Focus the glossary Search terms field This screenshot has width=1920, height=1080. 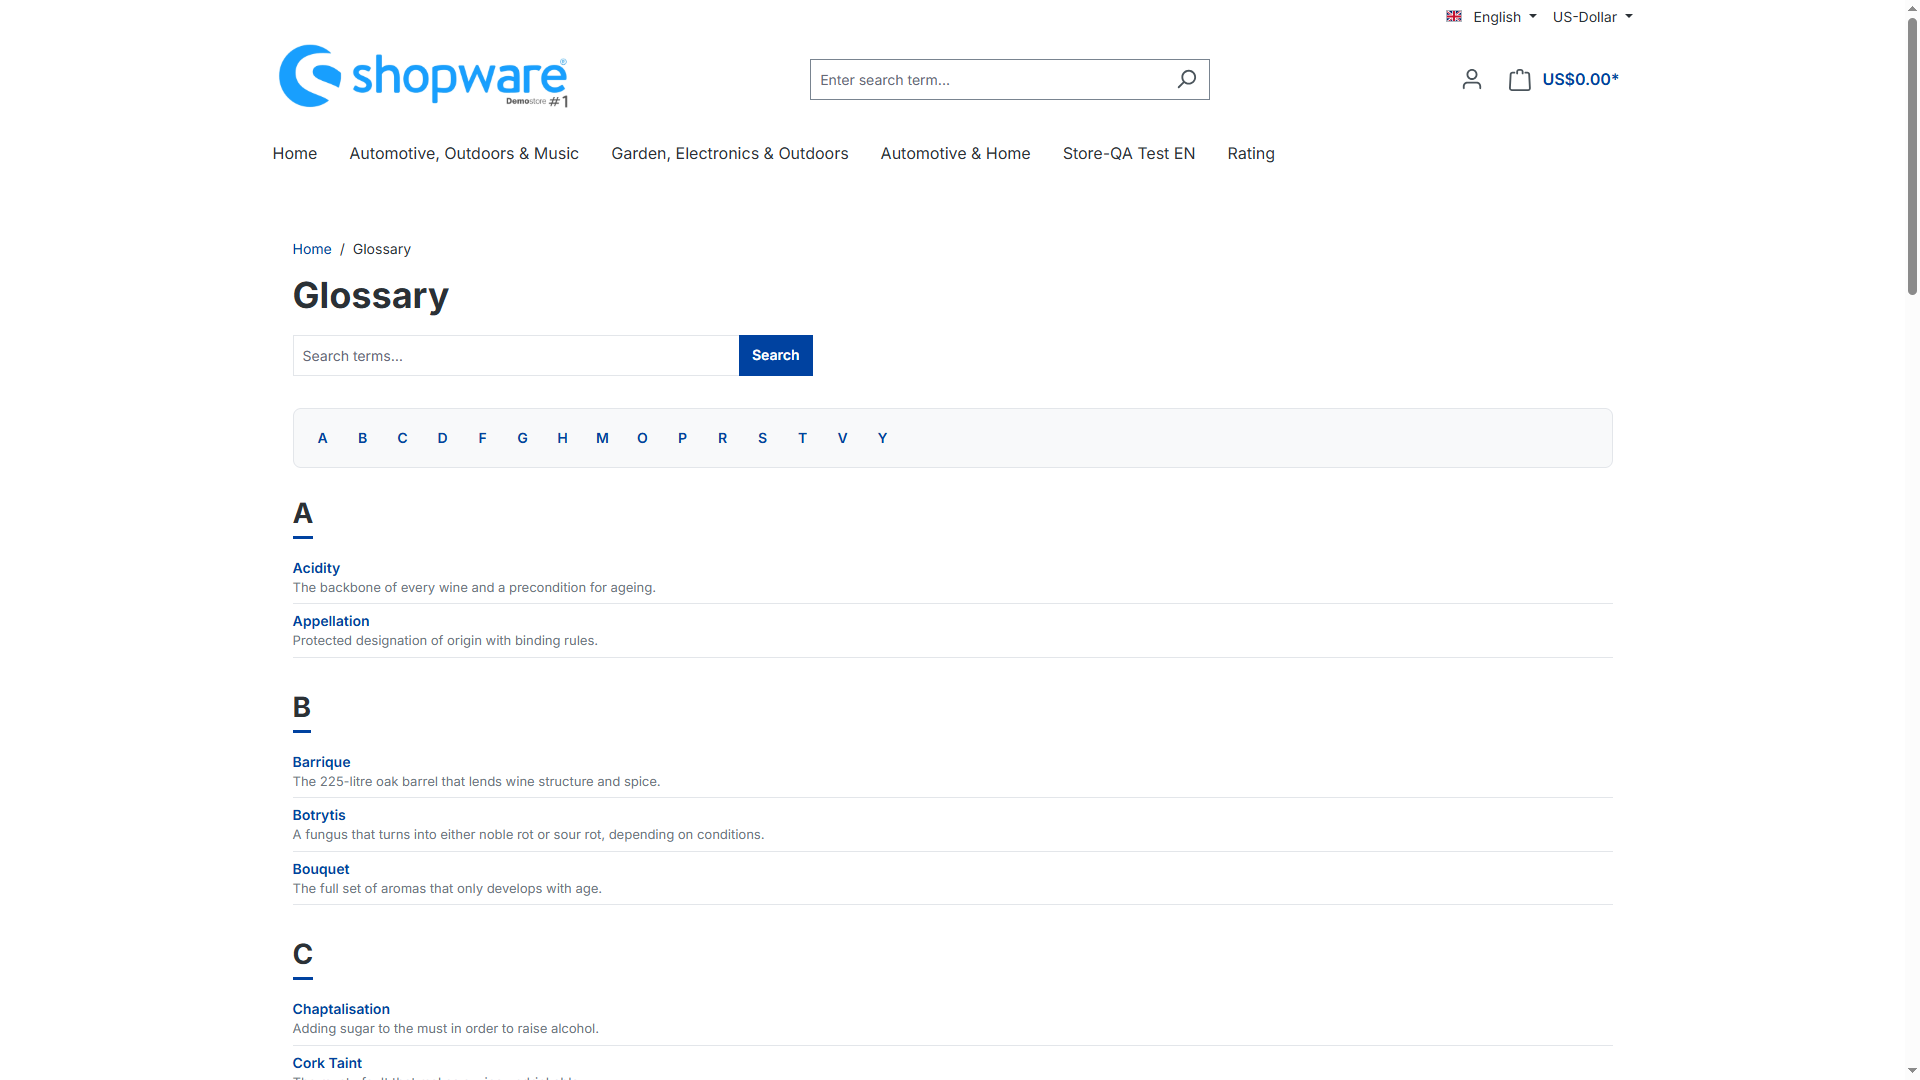click(x=516, y=355)
